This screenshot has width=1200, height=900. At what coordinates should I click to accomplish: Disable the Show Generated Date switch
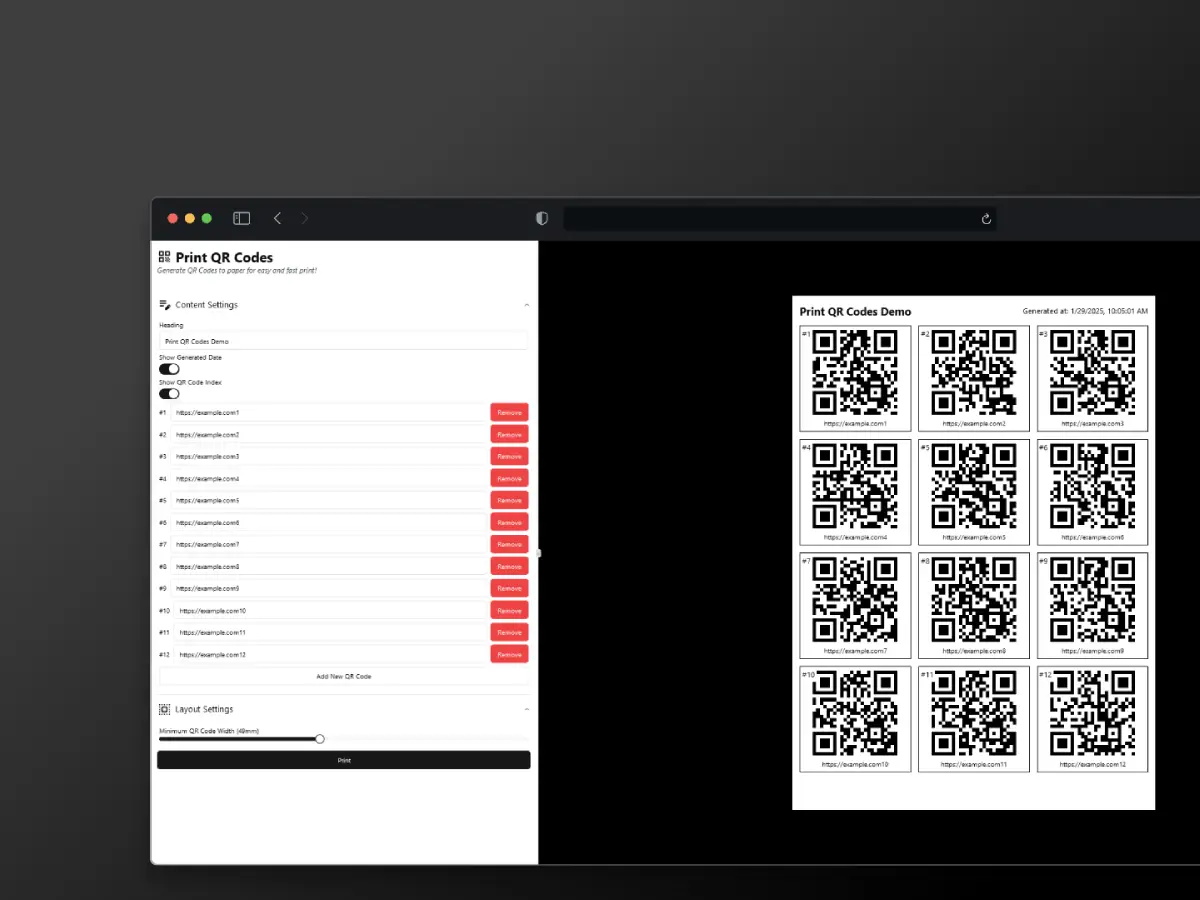[169, 369]
